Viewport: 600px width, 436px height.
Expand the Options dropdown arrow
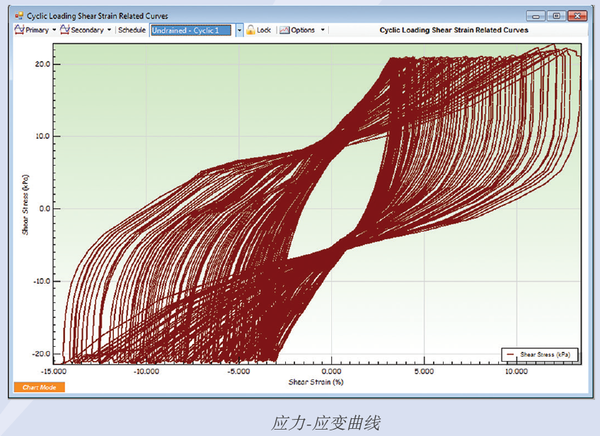323,30
